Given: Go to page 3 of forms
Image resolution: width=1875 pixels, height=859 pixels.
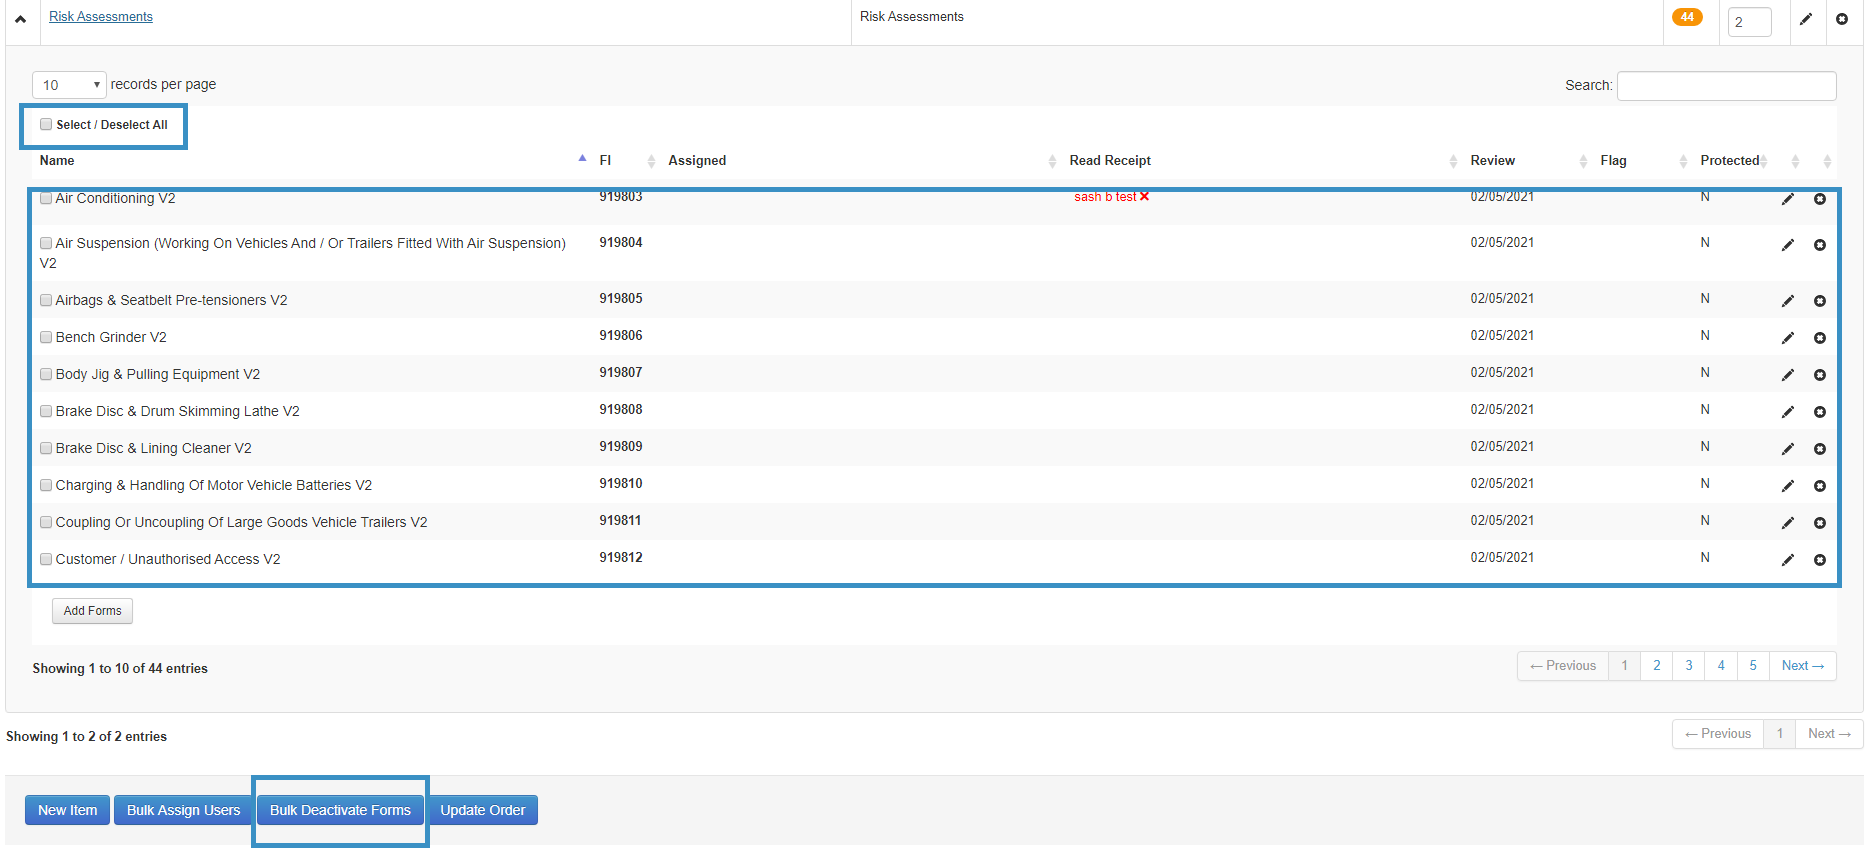Looking at the screenshot, I should 1689,666.
